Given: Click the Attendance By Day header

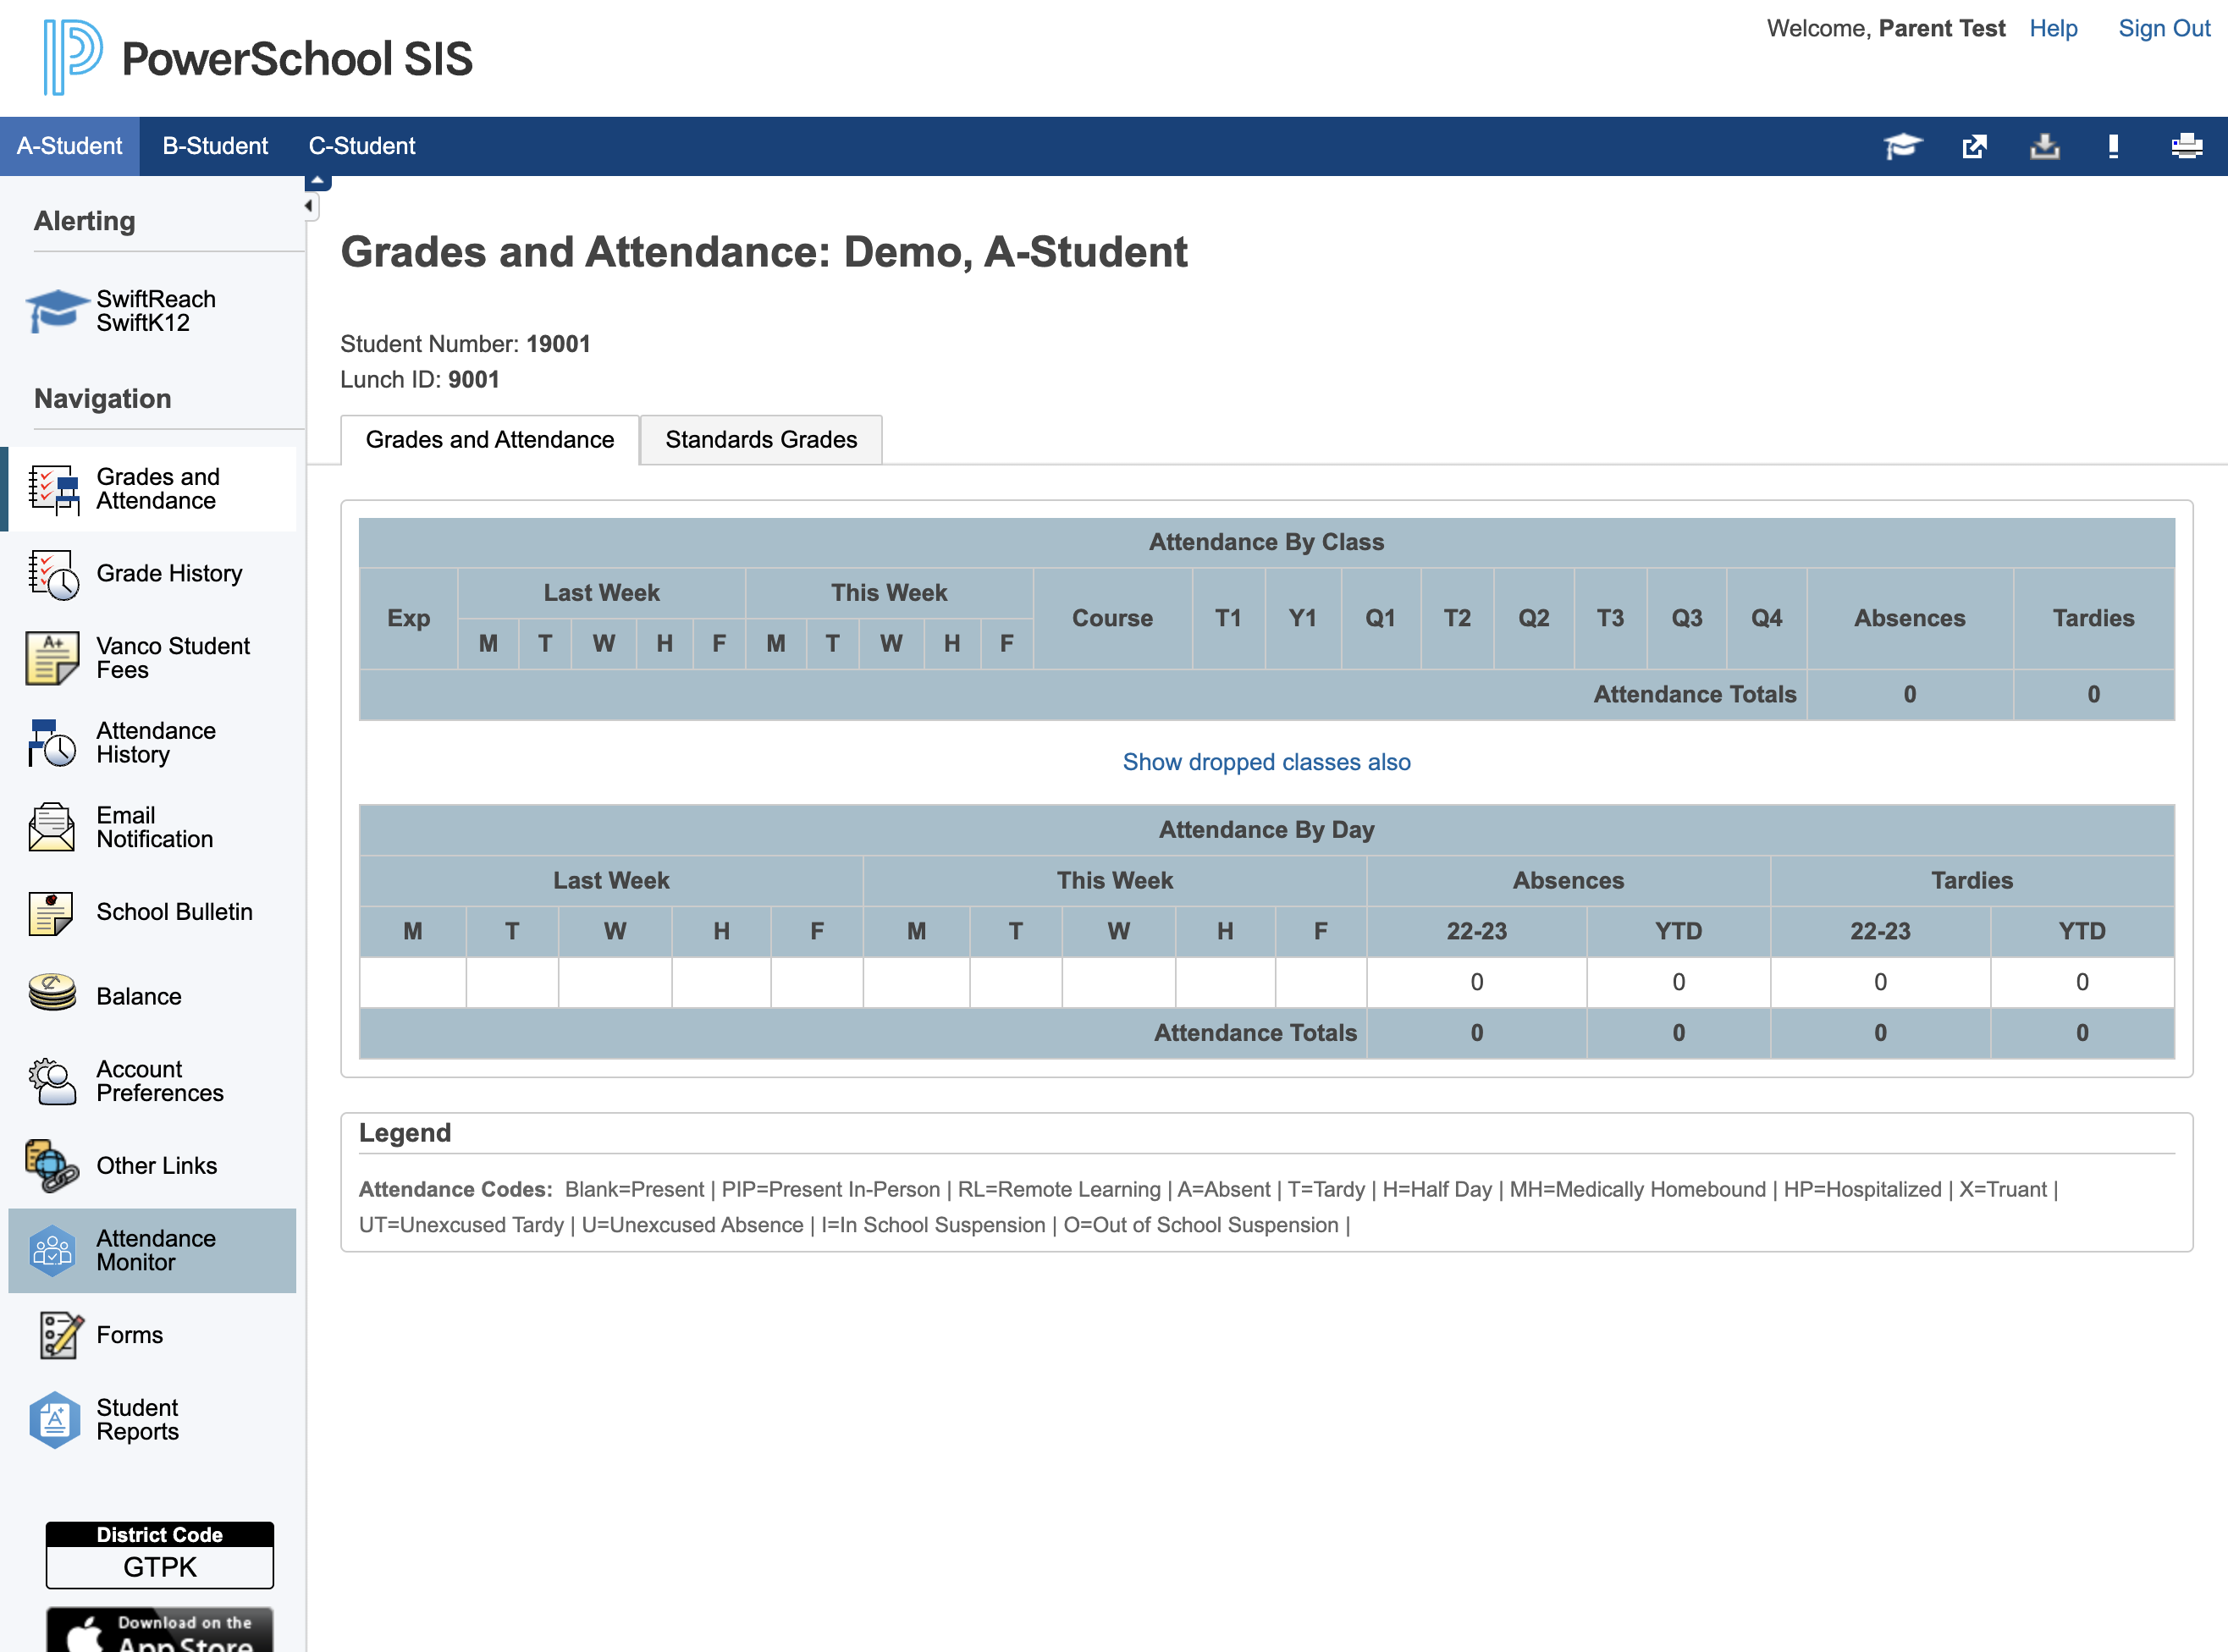Looking at the screenshot, I should [1266, 830].
